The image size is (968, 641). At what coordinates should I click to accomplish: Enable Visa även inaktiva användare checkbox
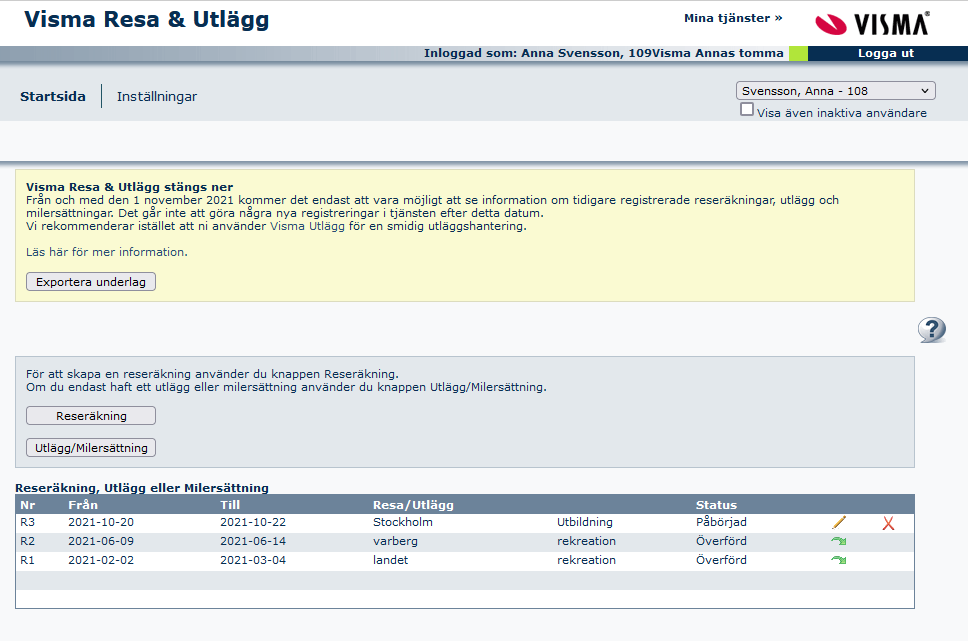(x=747, y=111)
